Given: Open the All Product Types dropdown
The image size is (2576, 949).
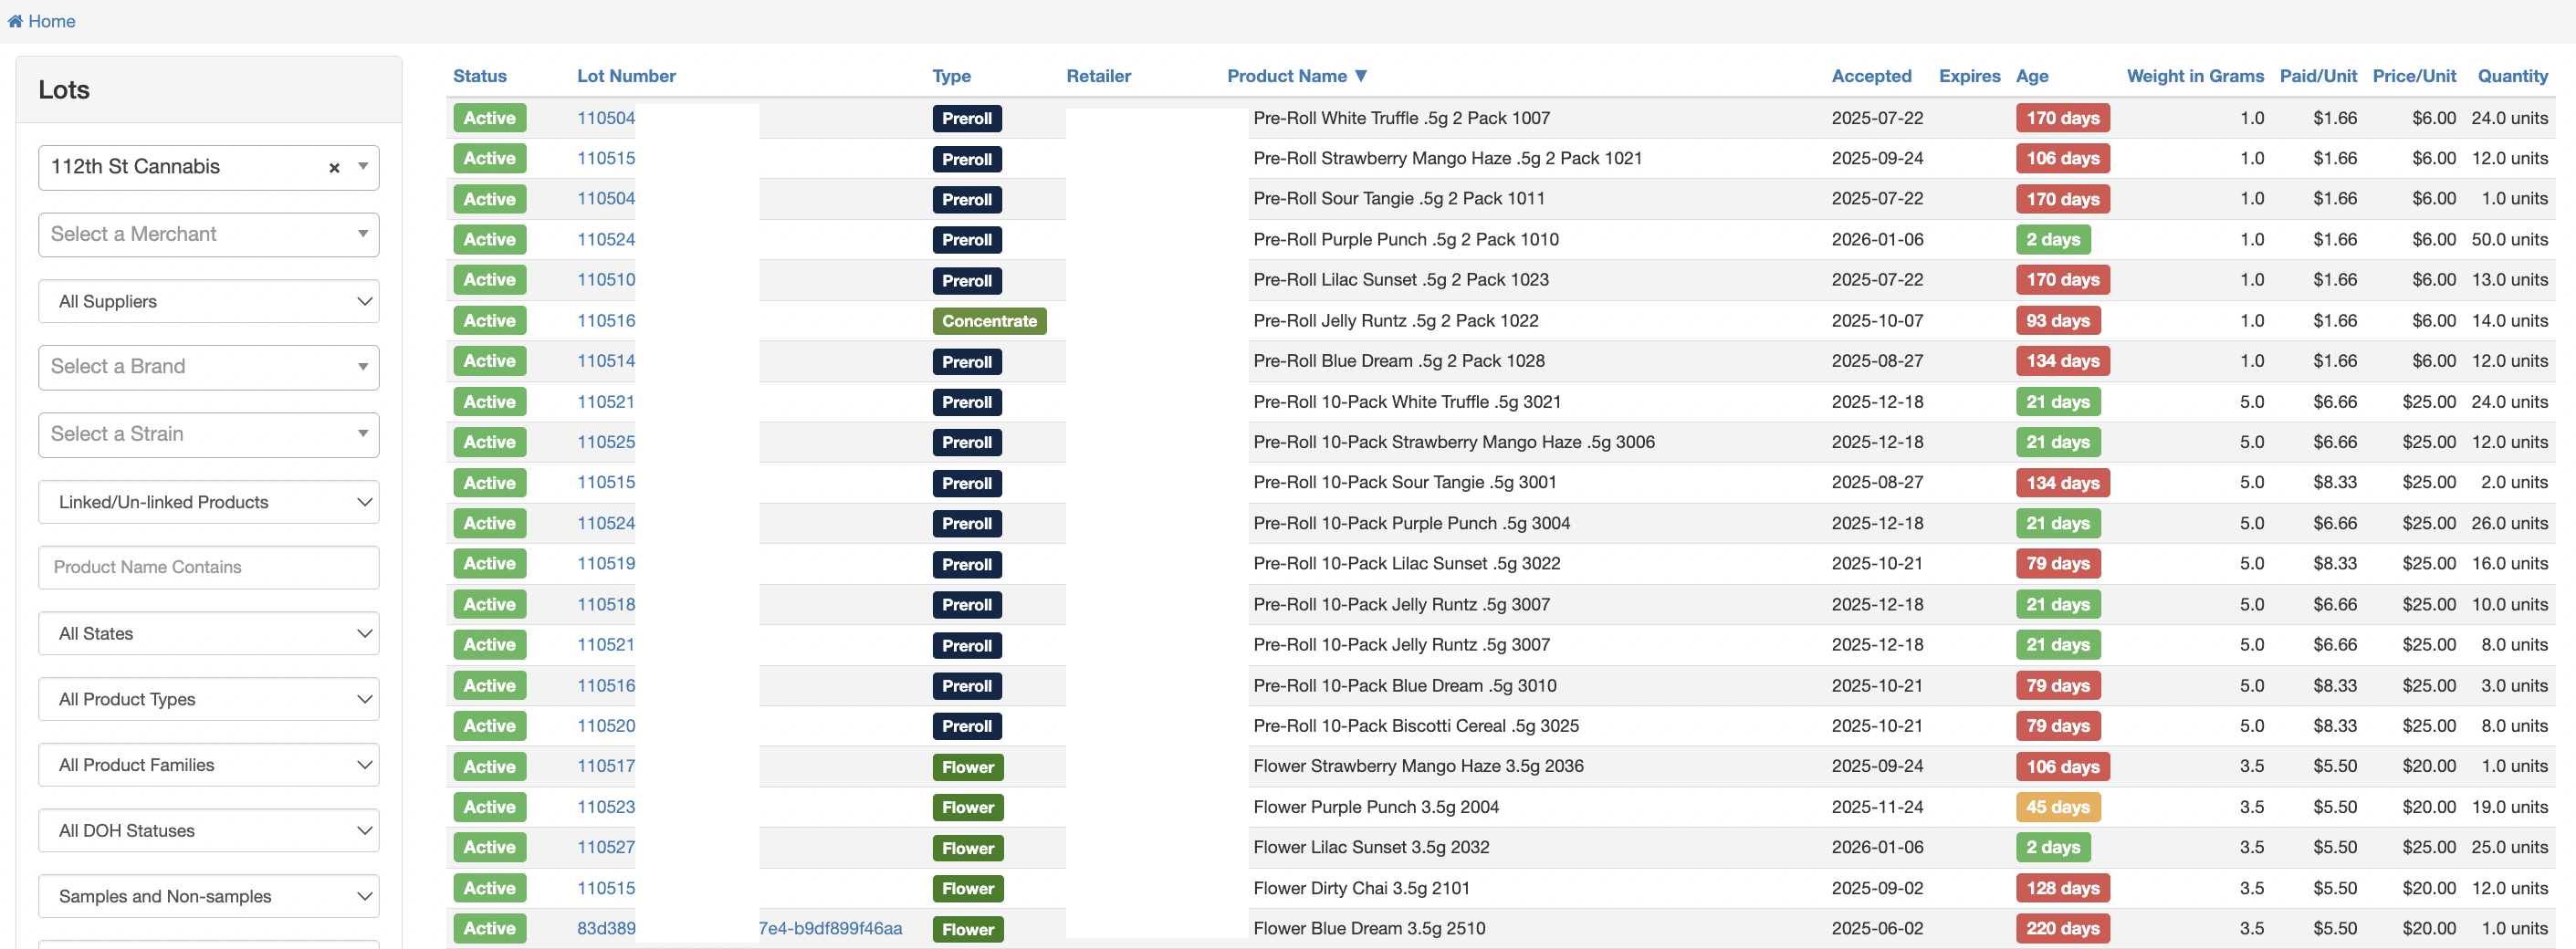Looking at the screenshot, I should [208, 699].
